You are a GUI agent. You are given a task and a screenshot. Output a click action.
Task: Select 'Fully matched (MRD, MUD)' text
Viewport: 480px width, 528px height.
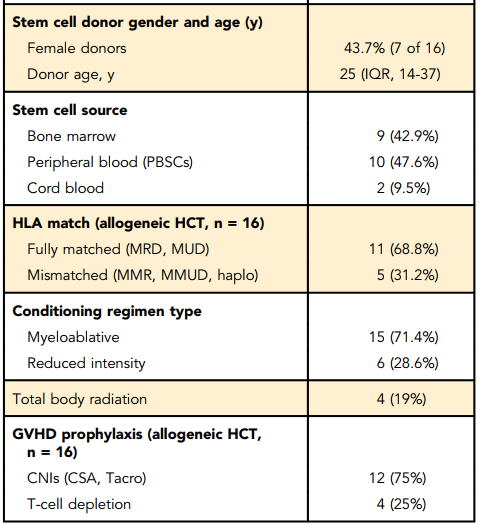pos(118,250)
